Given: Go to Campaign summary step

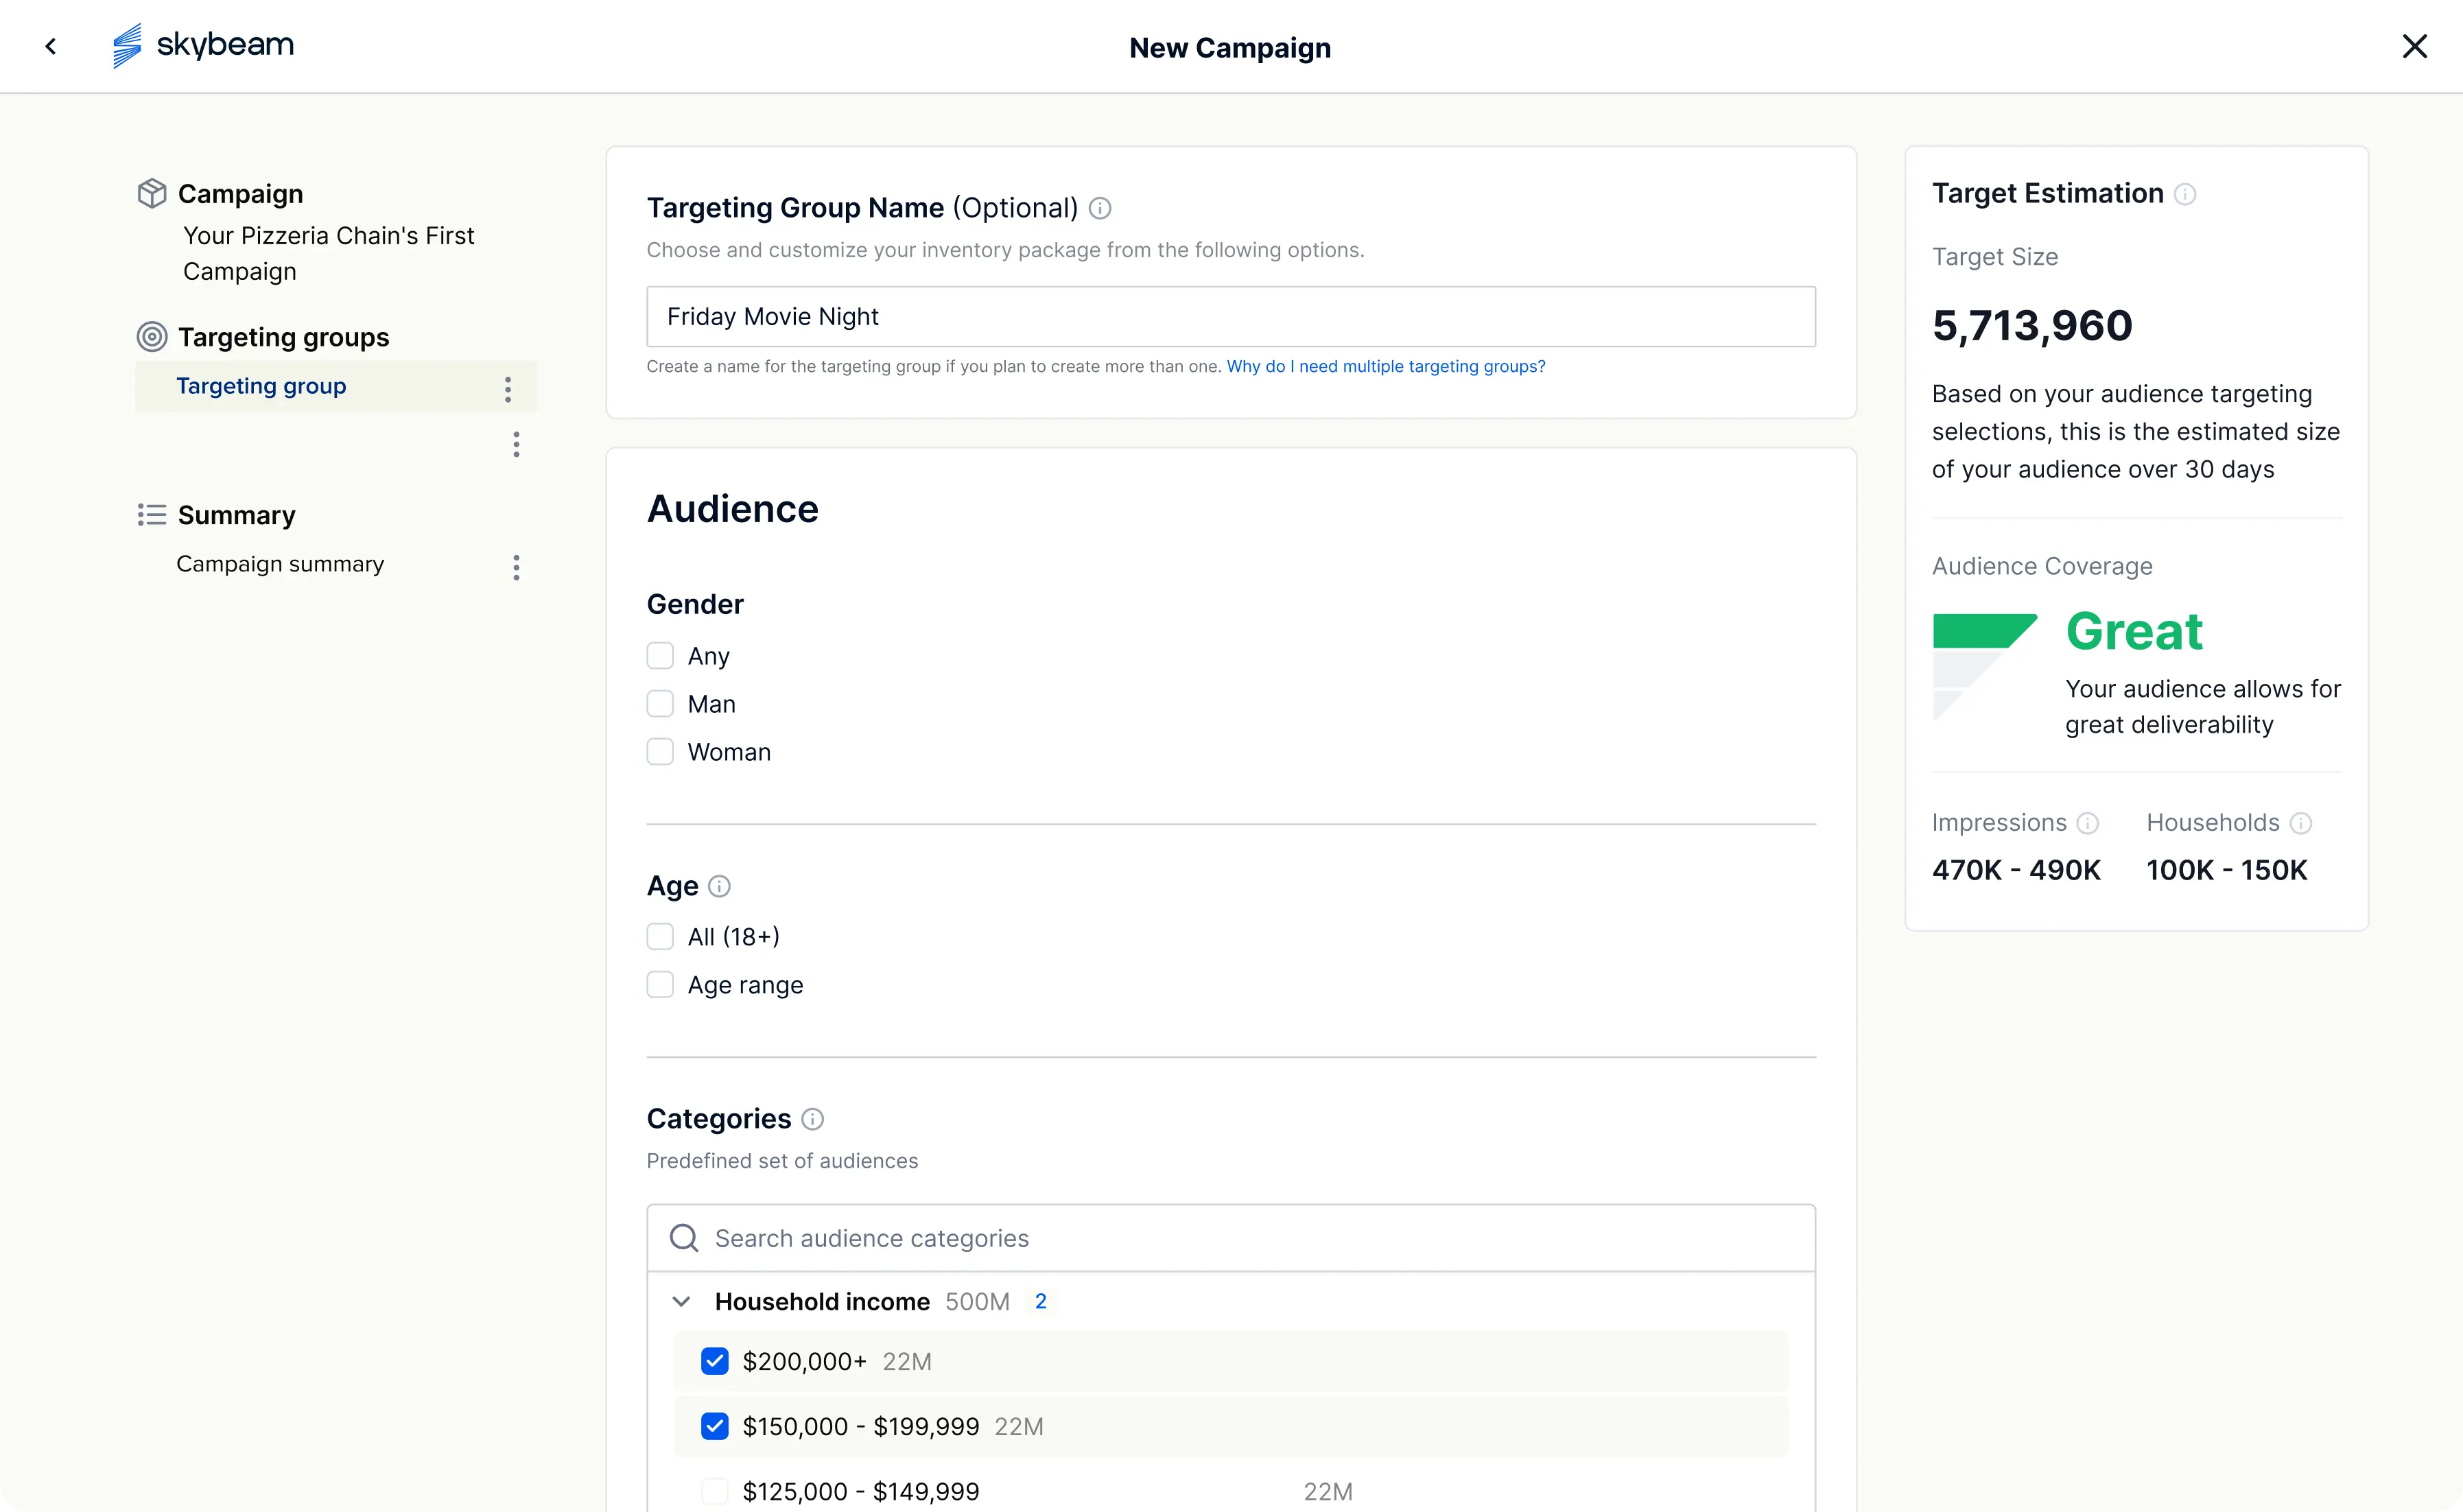Looking at the screenshot, I should tap(280, 564).
